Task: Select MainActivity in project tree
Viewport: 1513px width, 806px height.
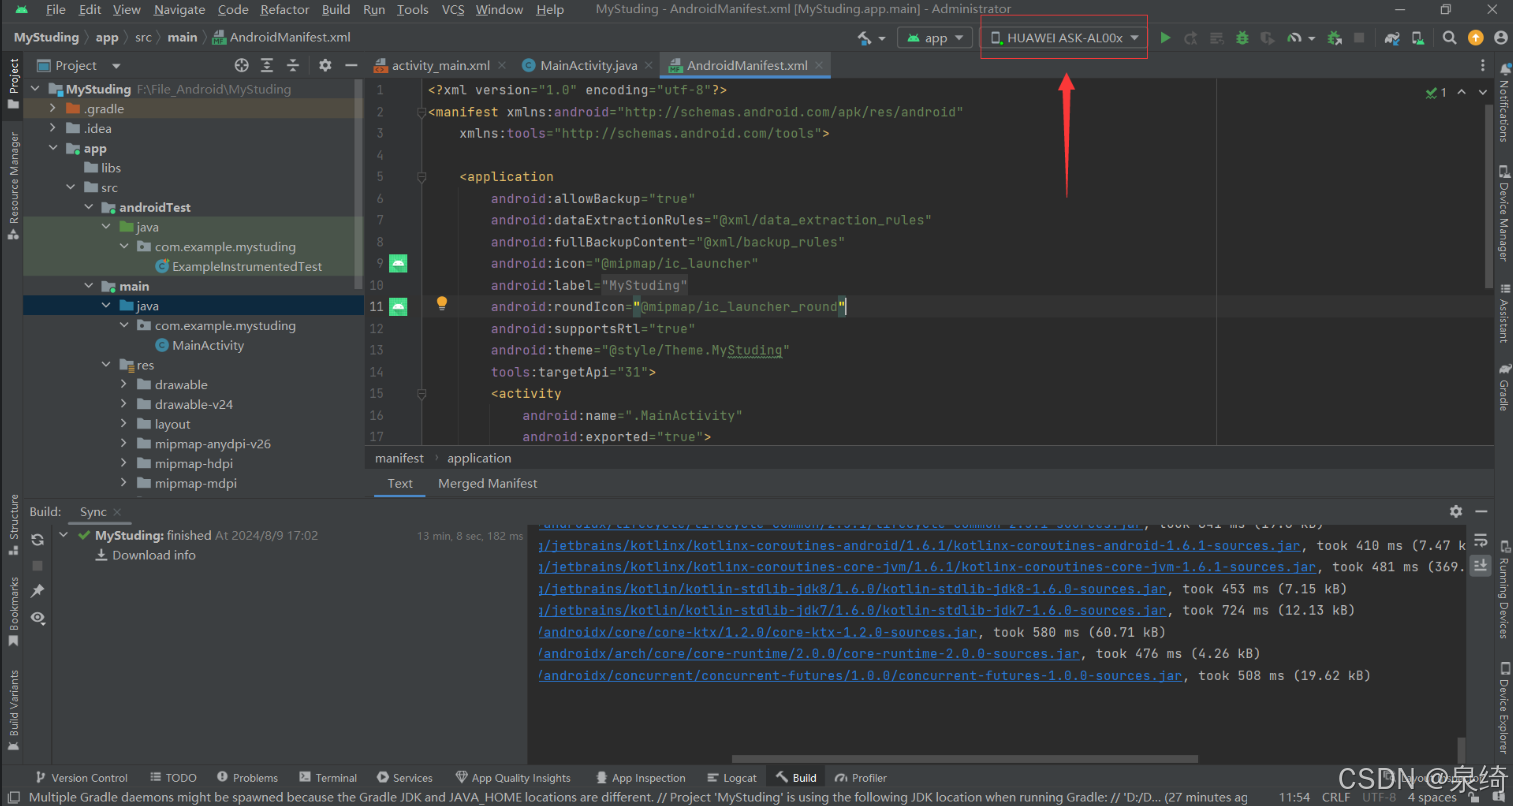Action: [208, 345]
